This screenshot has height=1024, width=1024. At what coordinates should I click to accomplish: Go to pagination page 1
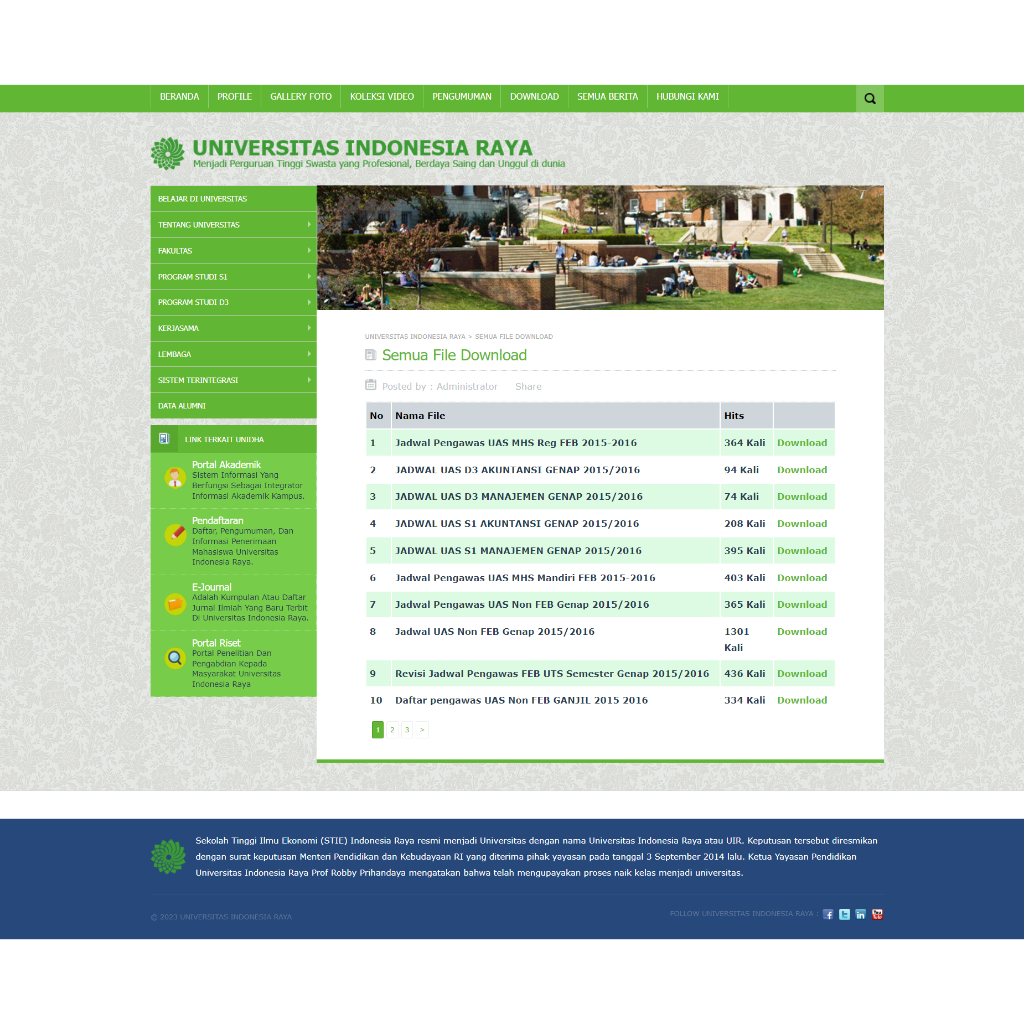(x=377, y=729)
